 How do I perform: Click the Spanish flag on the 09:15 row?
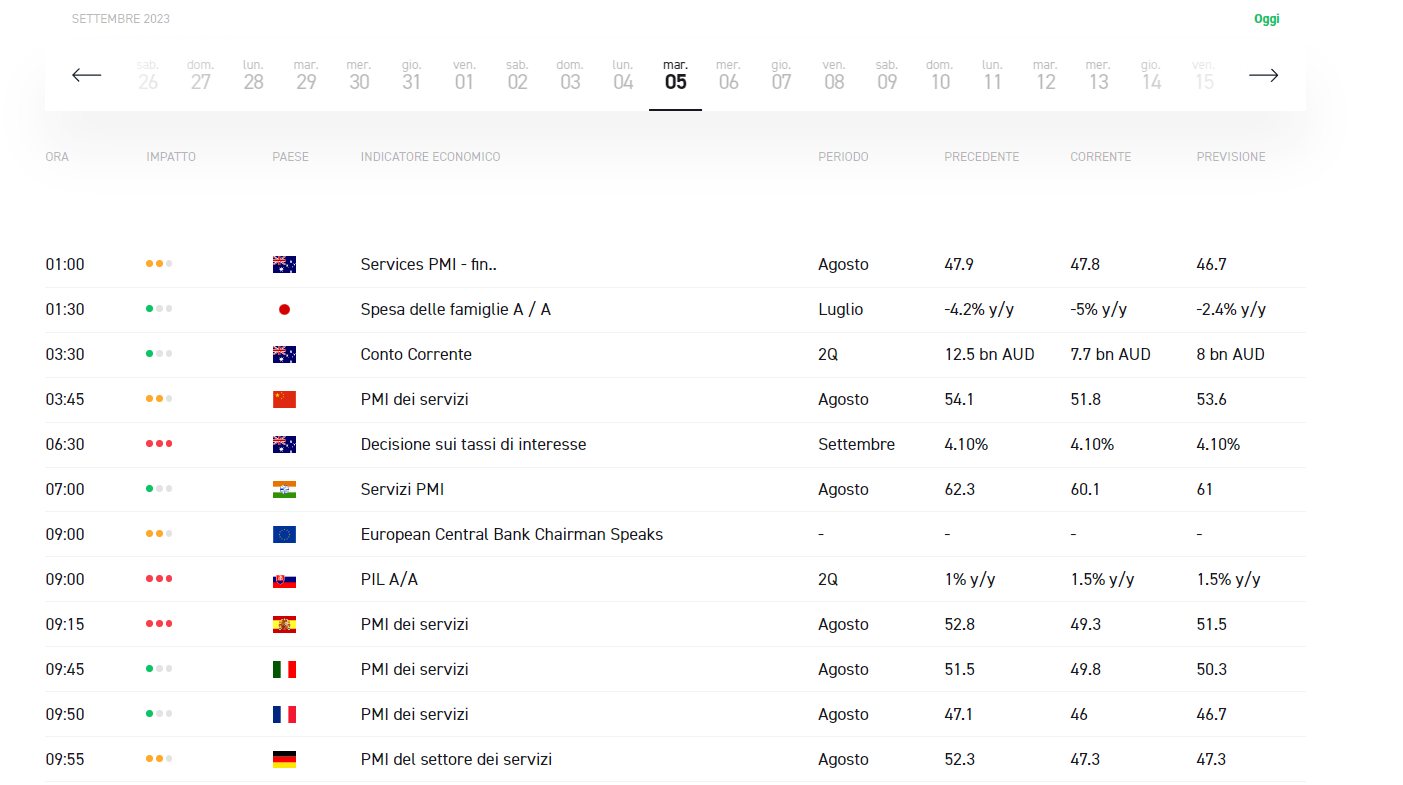click(284, 624)
